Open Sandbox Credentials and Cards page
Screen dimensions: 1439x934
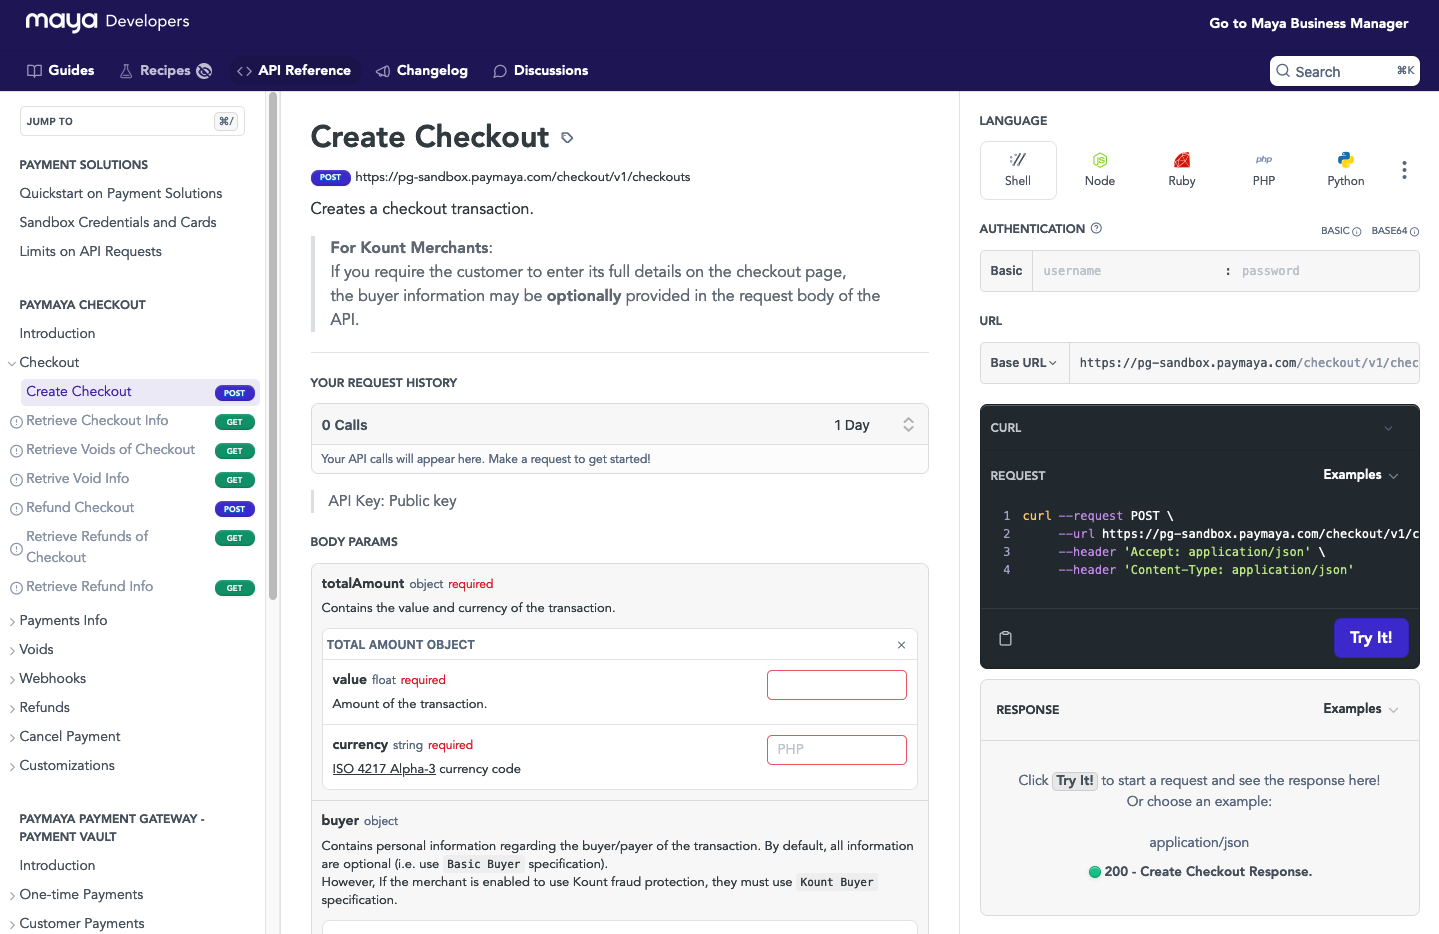pos(118,223)
